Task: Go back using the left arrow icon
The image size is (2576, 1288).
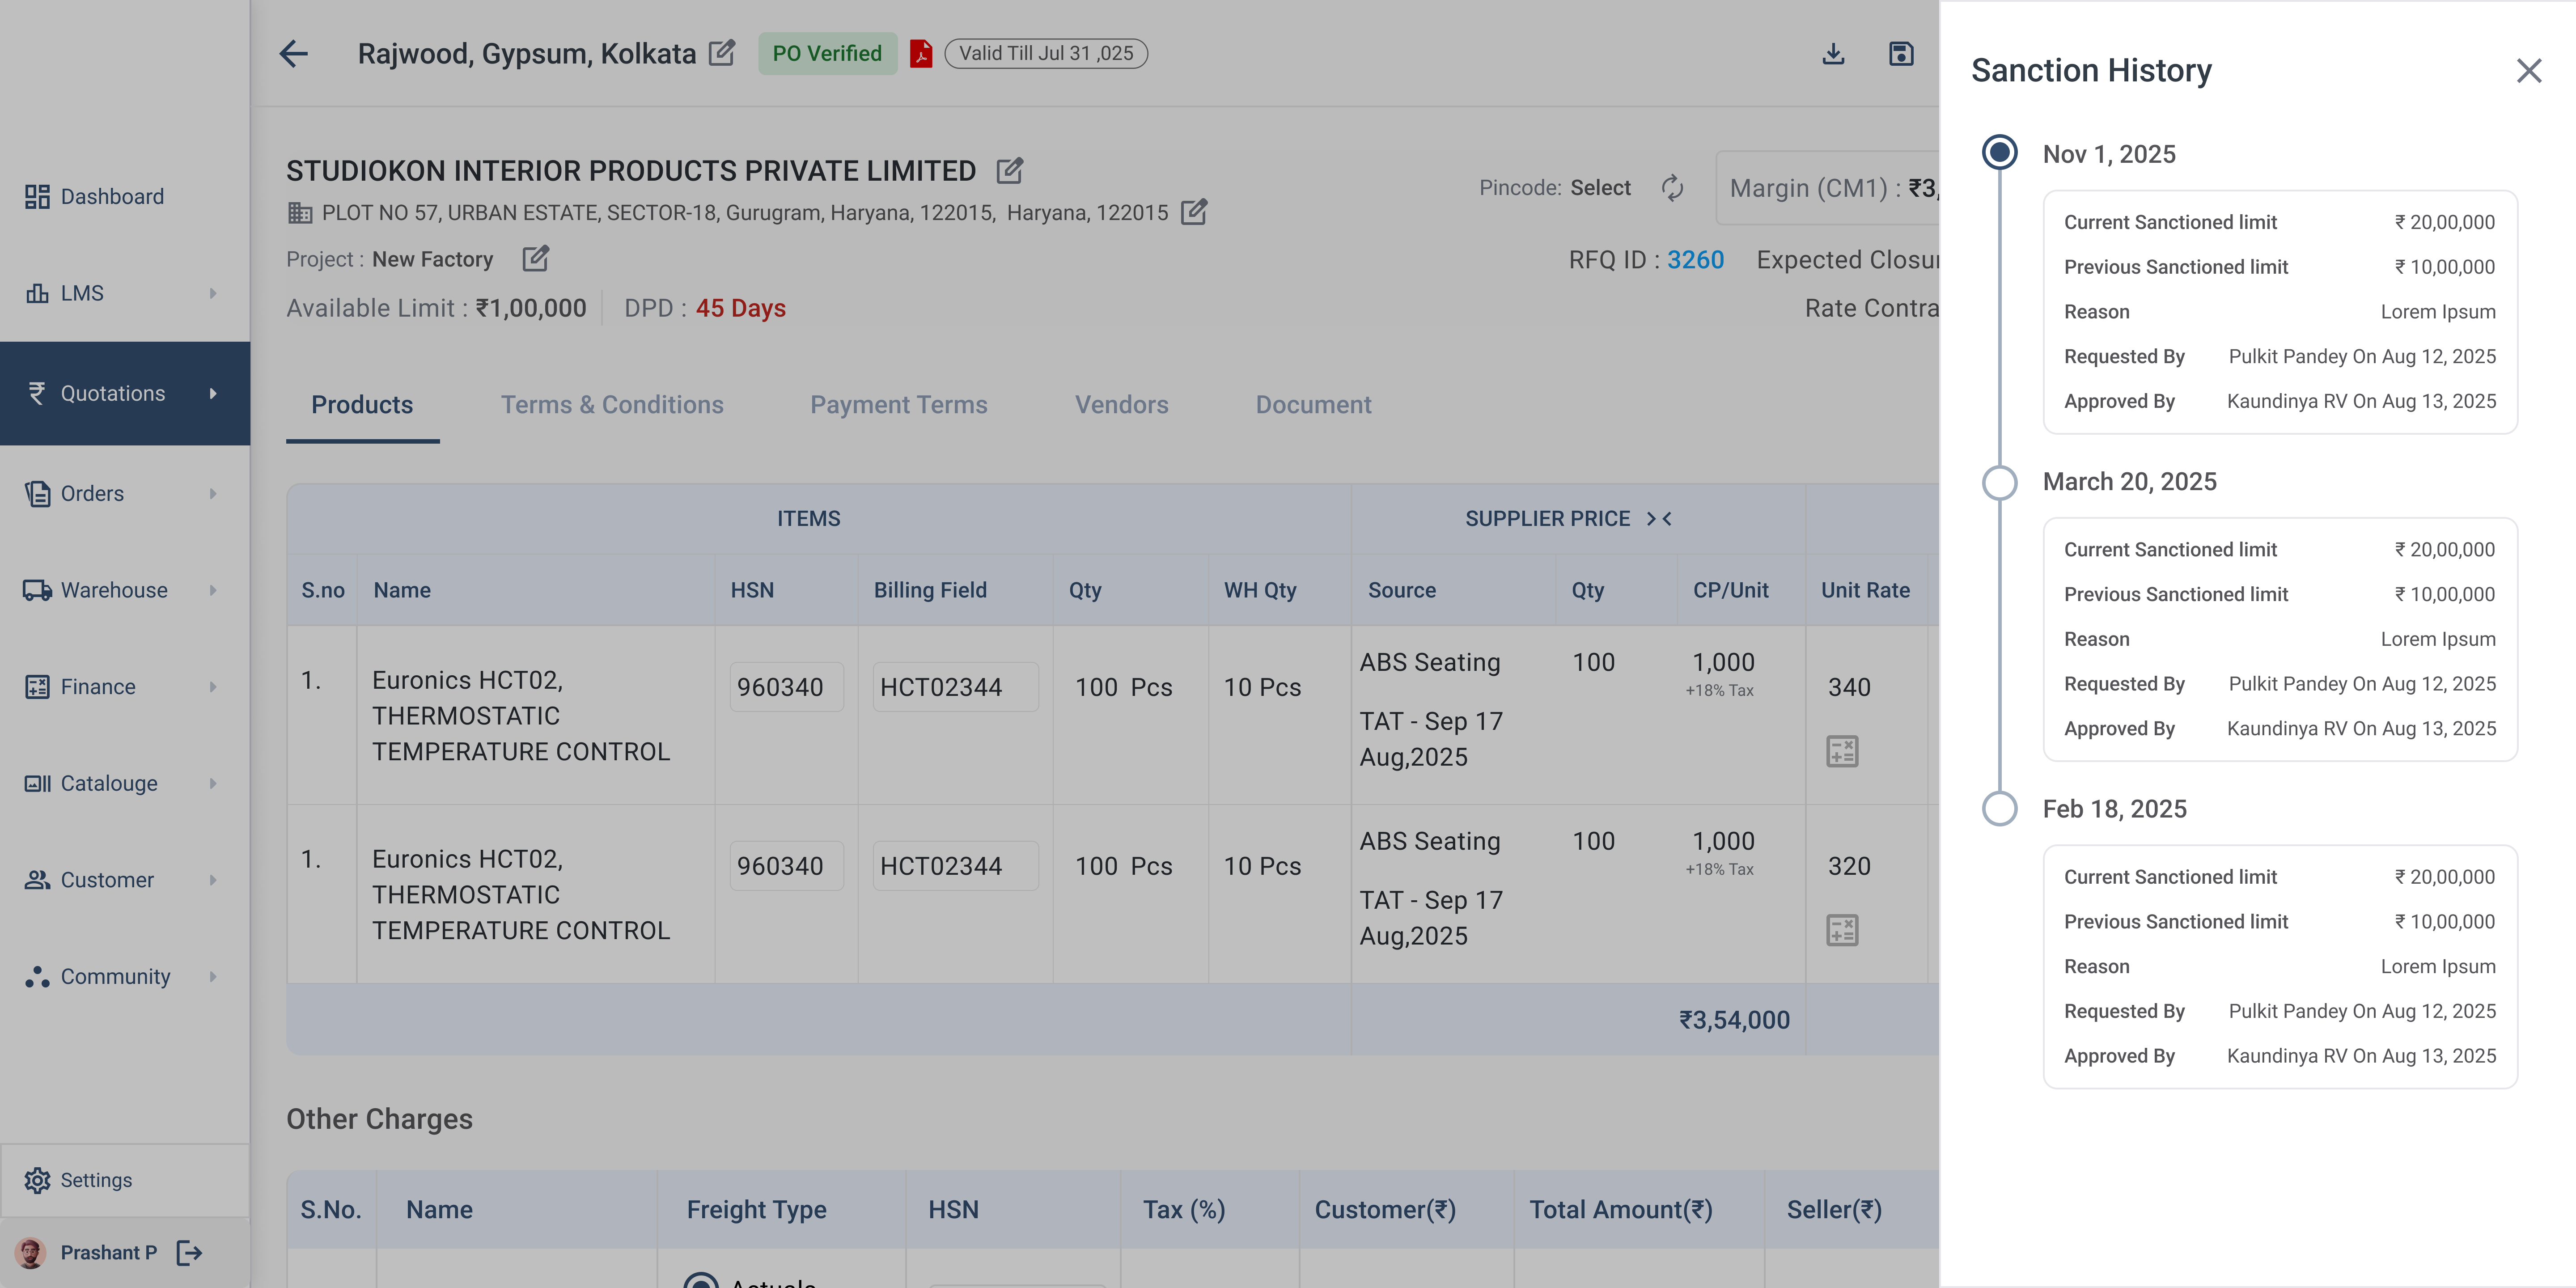Action: click(x=294, y=53)
